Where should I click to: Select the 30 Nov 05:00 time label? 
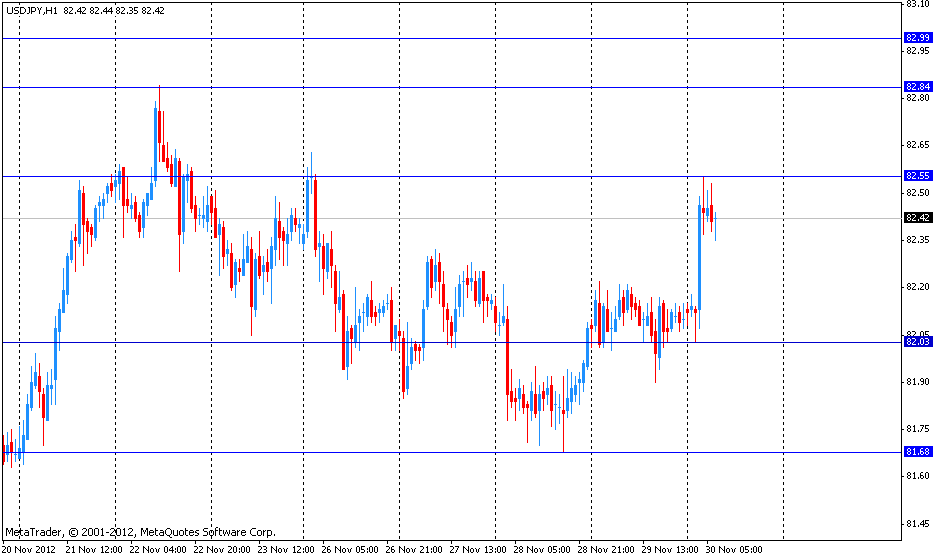[x=736, y=549]
